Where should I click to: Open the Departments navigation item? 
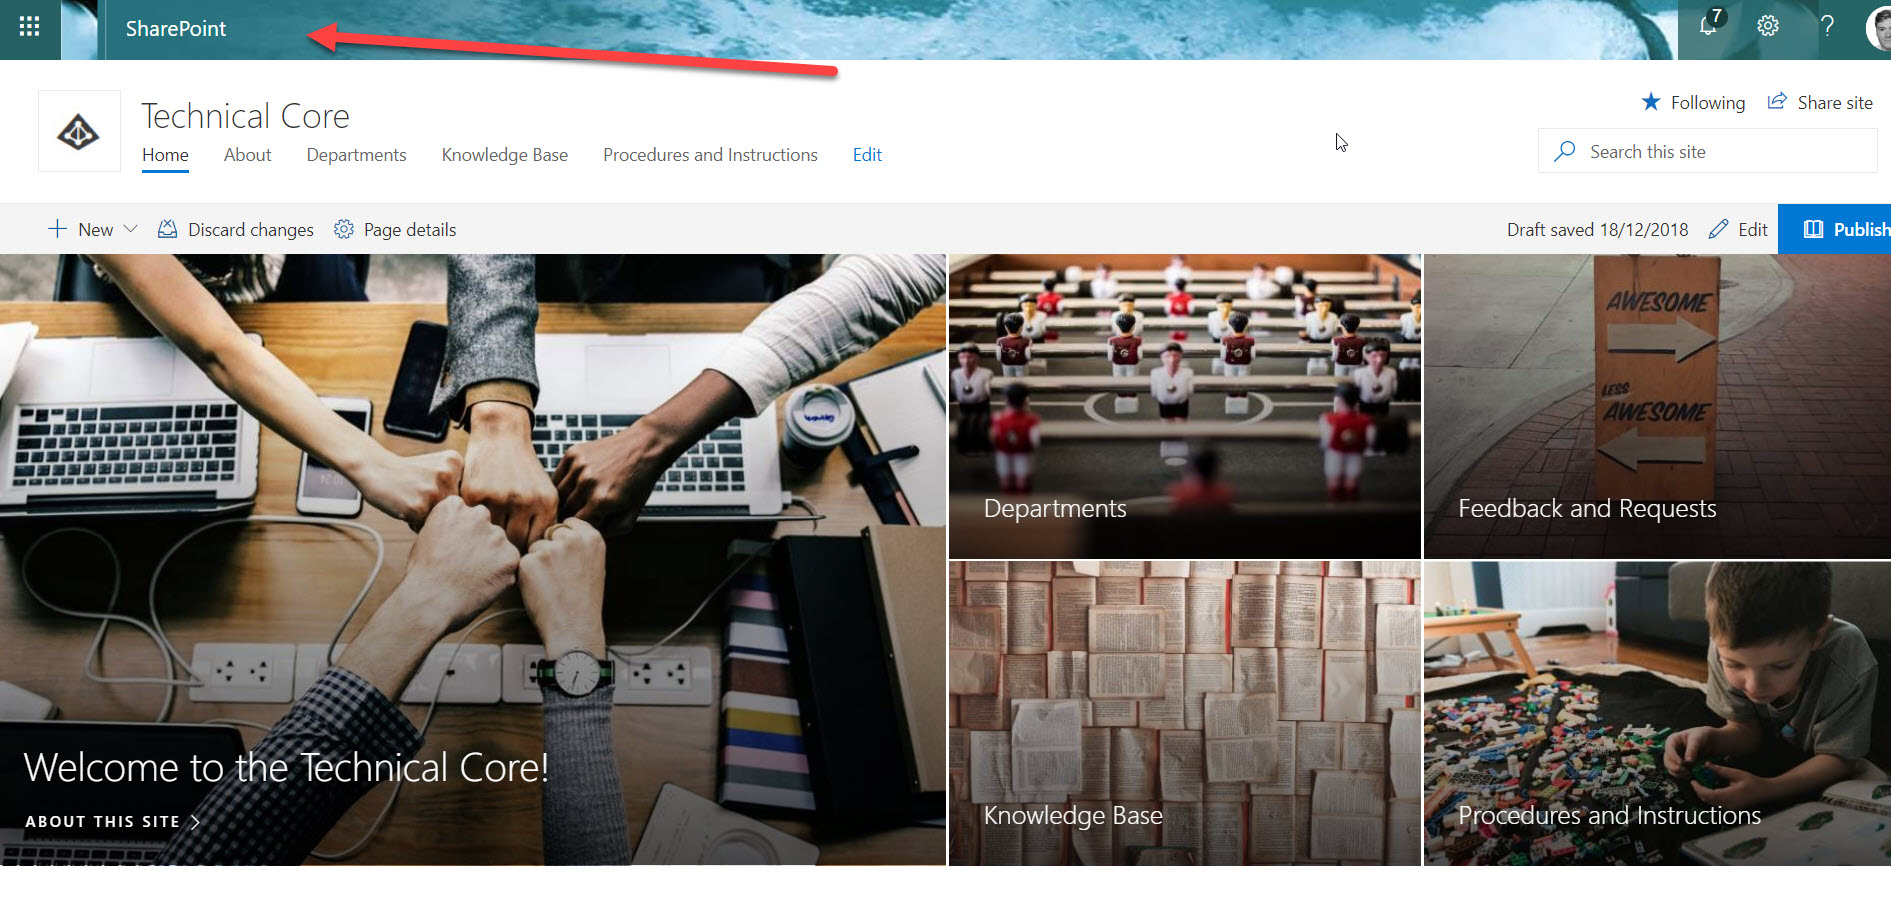356,155
